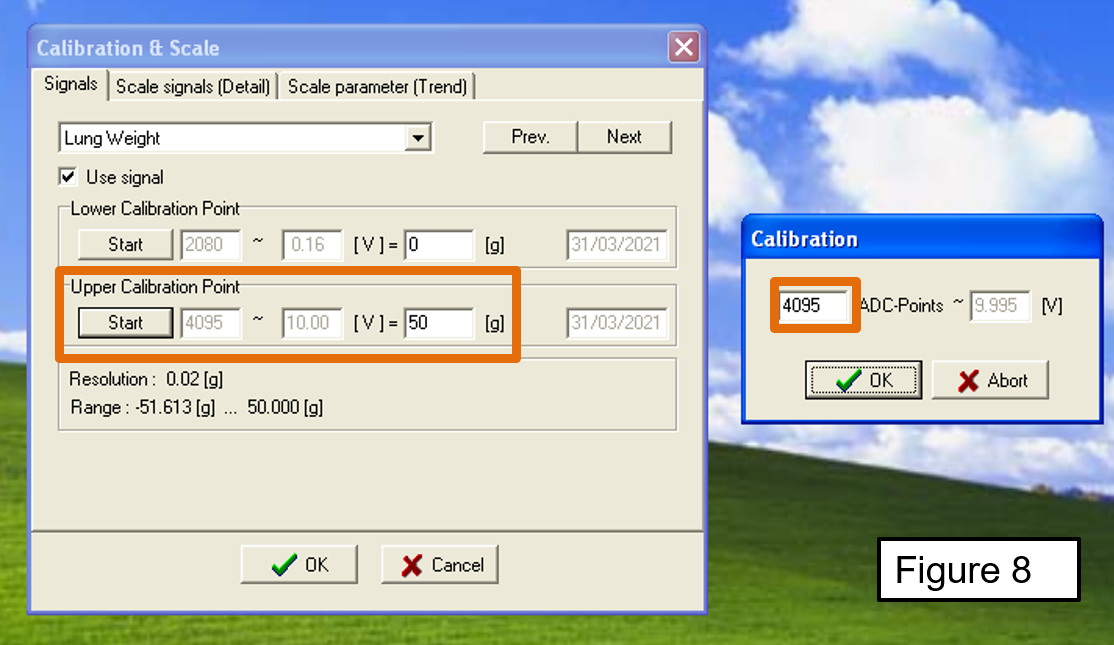Edit the upper calibration weight value 50
The image size is (1114, 645).
point(438,322)
